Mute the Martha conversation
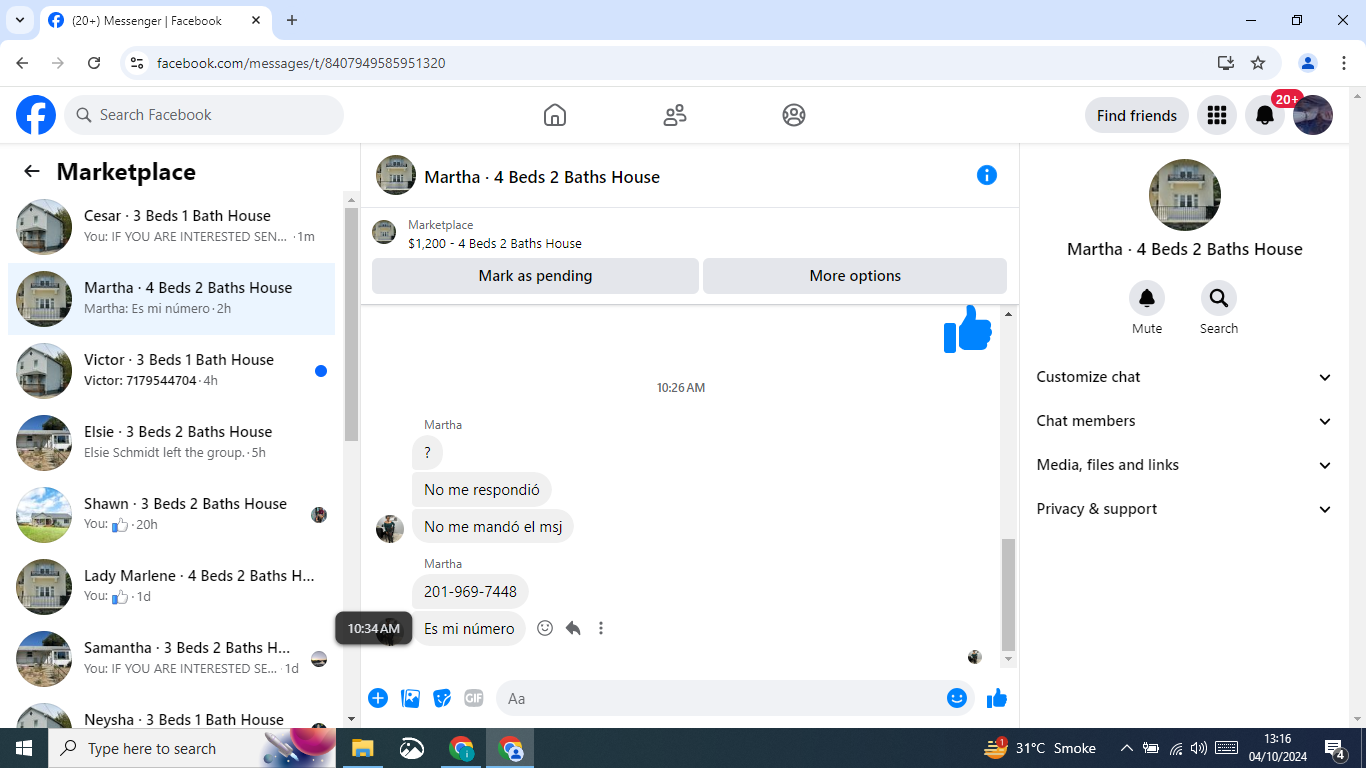1366x768 pixels. pyautogui.click(x=1147, y=298)
